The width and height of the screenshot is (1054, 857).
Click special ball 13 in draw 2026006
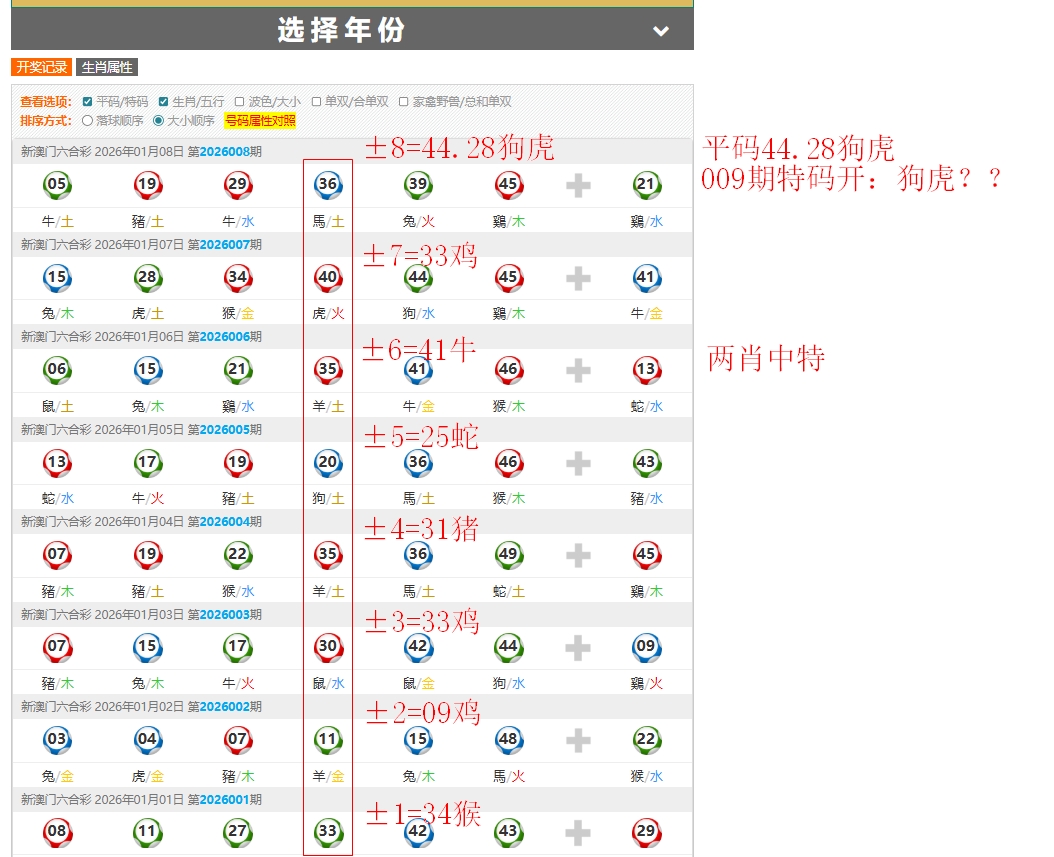pos(646,370)
